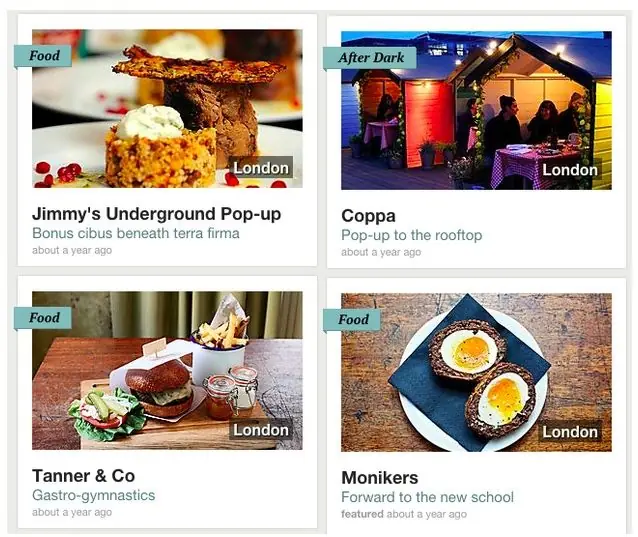This screenshot has height=537, width=638.
Task: Click the Jimmy's Underground Pop-up title
Action: [x=157, y=214]
